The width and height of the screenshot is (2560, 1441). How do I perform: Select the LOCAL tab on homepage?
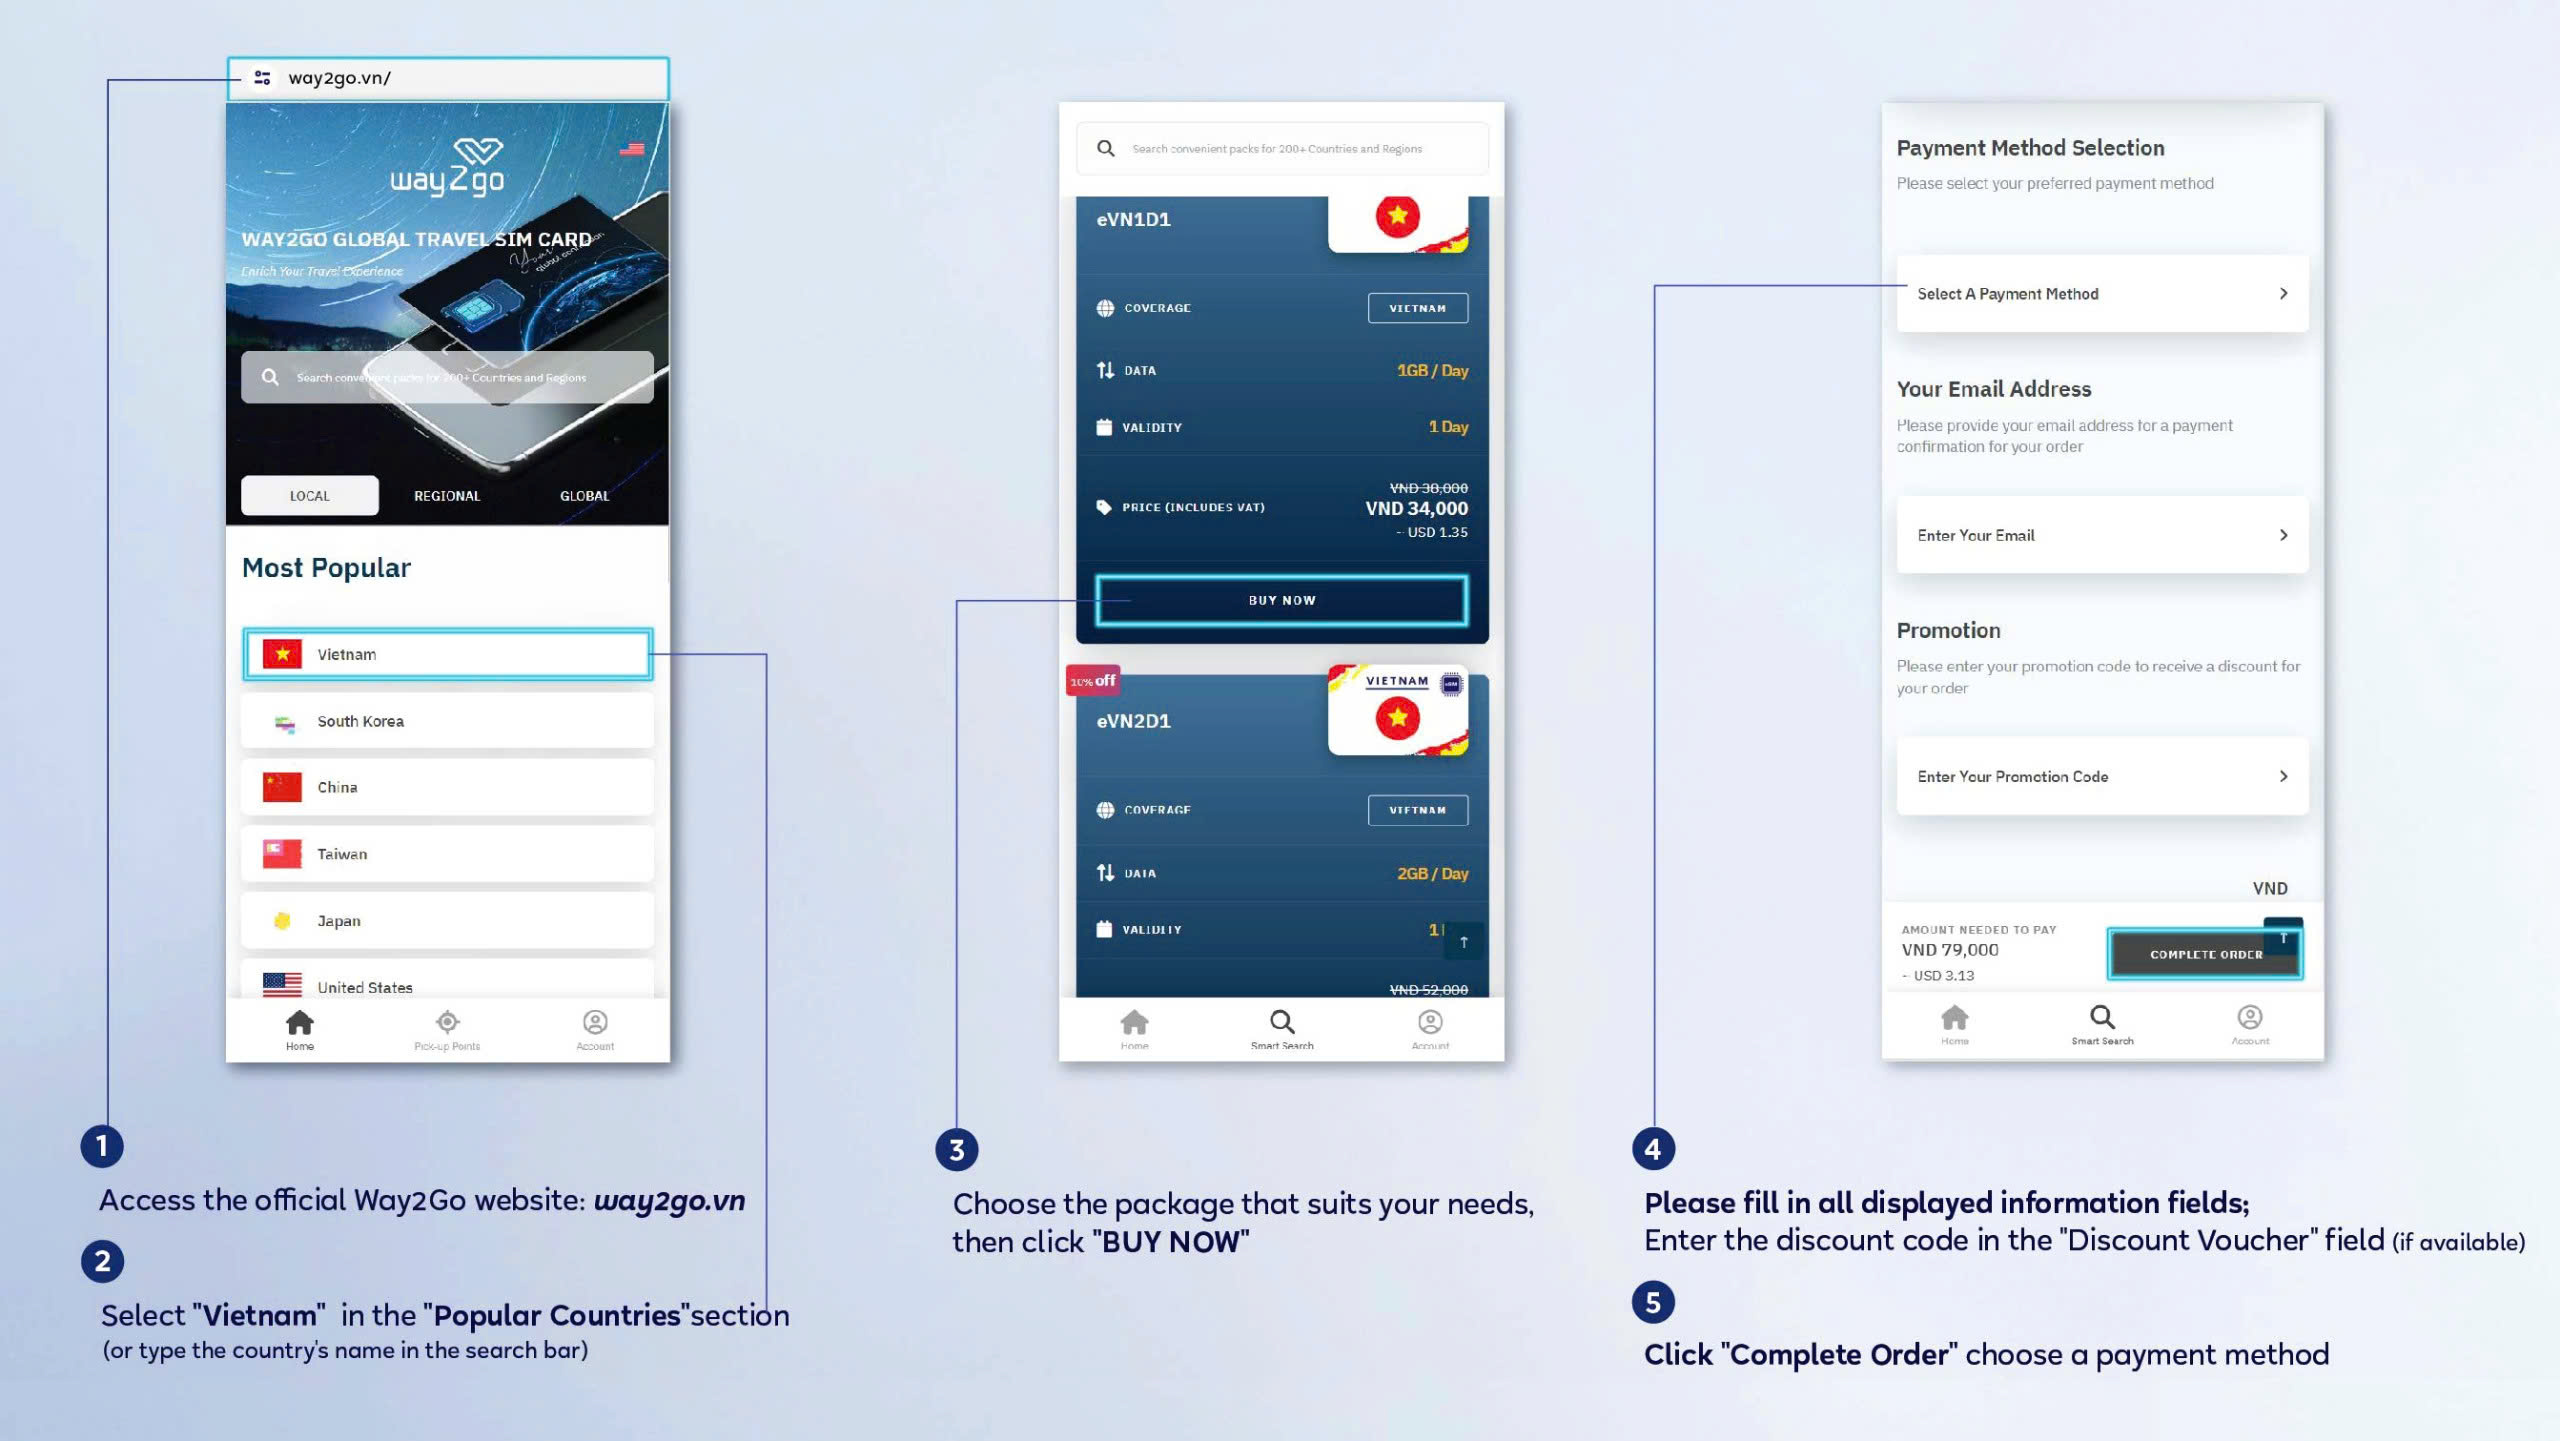tap(308, 494)
